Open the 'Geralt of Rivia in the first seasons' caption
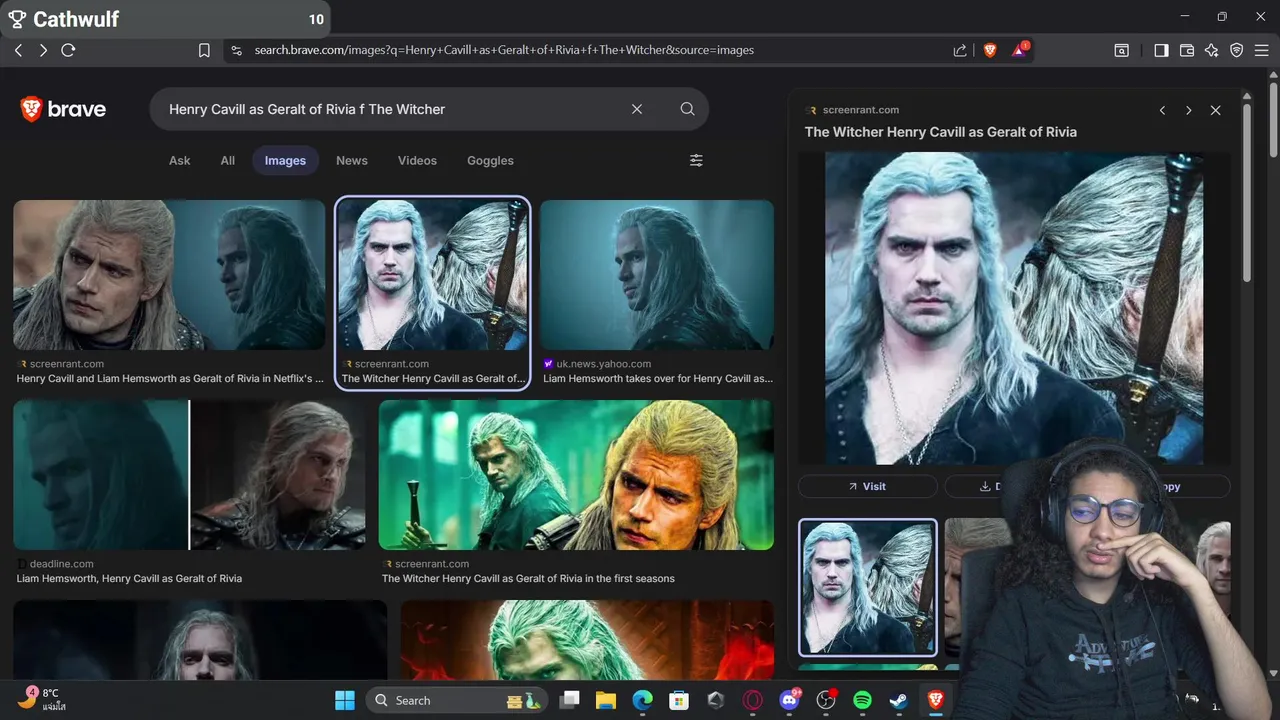 click(528, 578)
